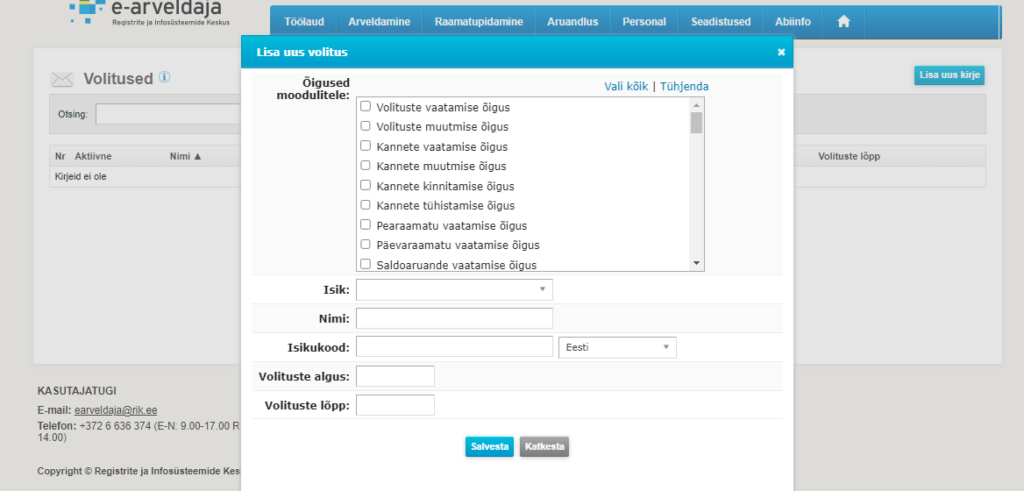Click the Volituste algus date field
1024x491 pixels.
point(395,376)
